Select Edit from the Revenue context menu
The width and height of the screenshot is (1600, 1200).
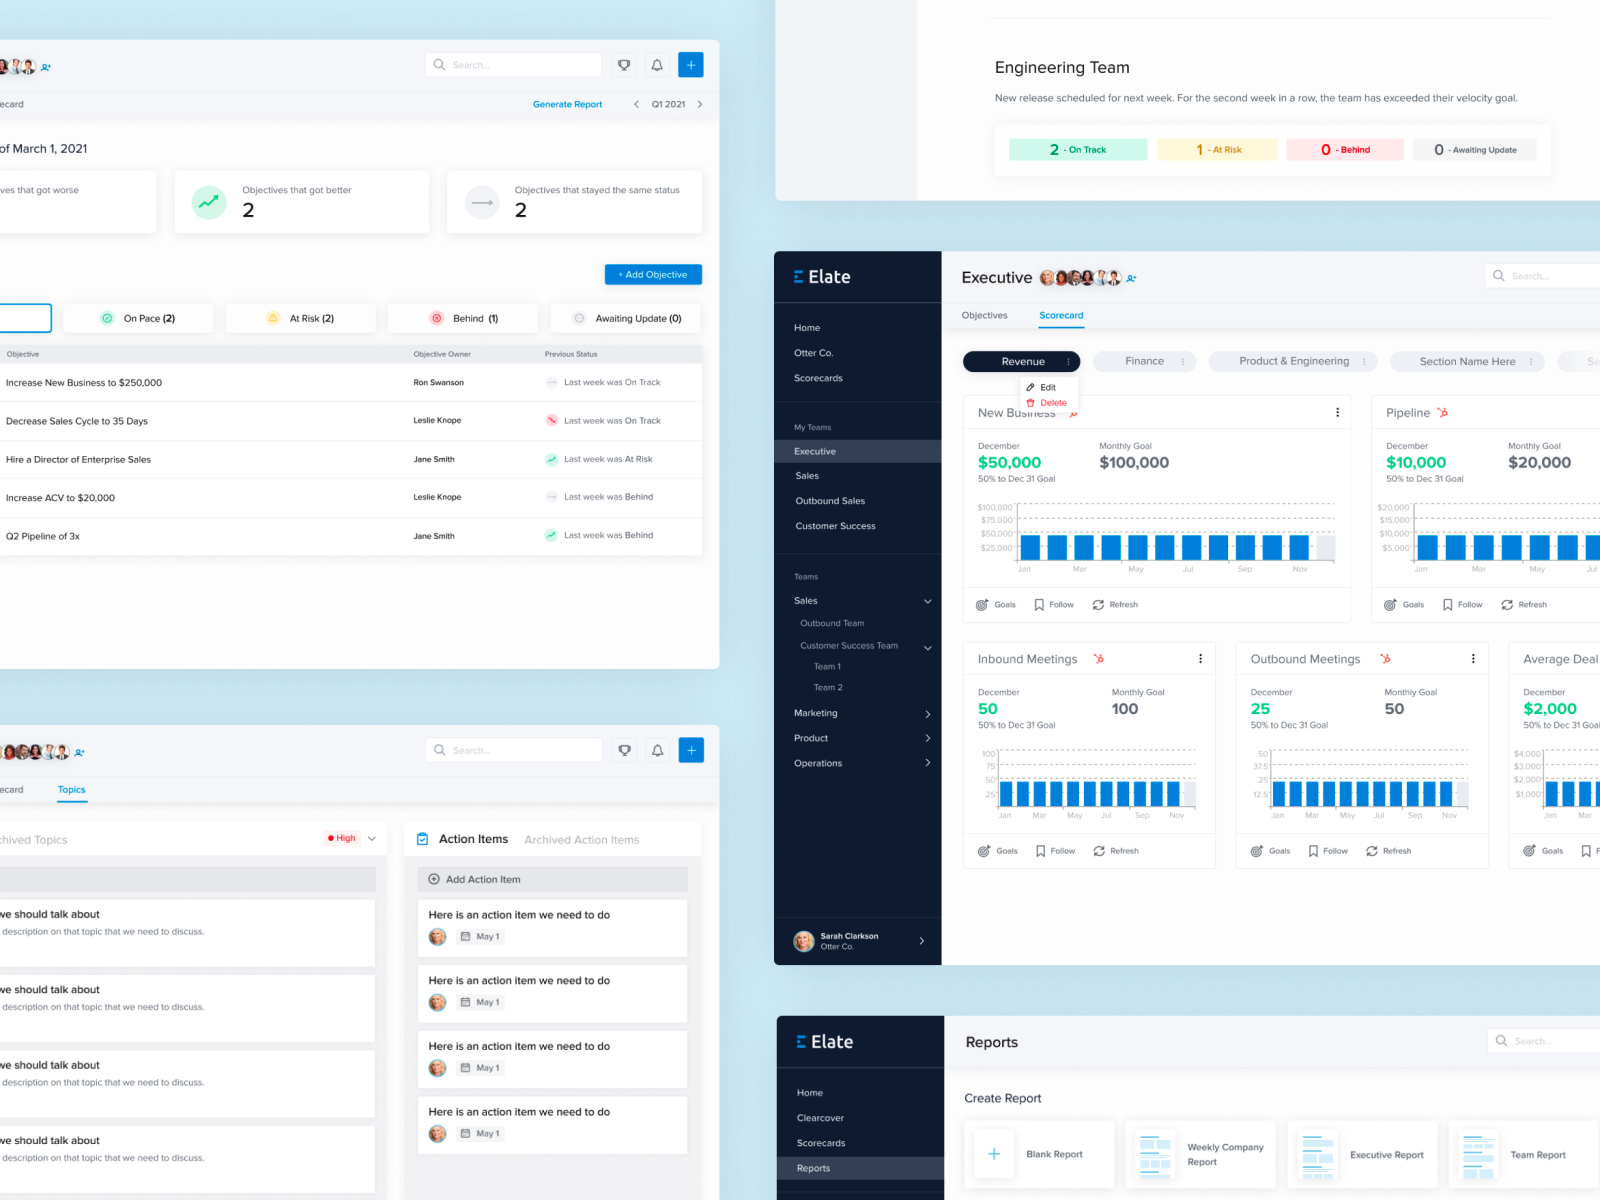tap(1046, 386)
